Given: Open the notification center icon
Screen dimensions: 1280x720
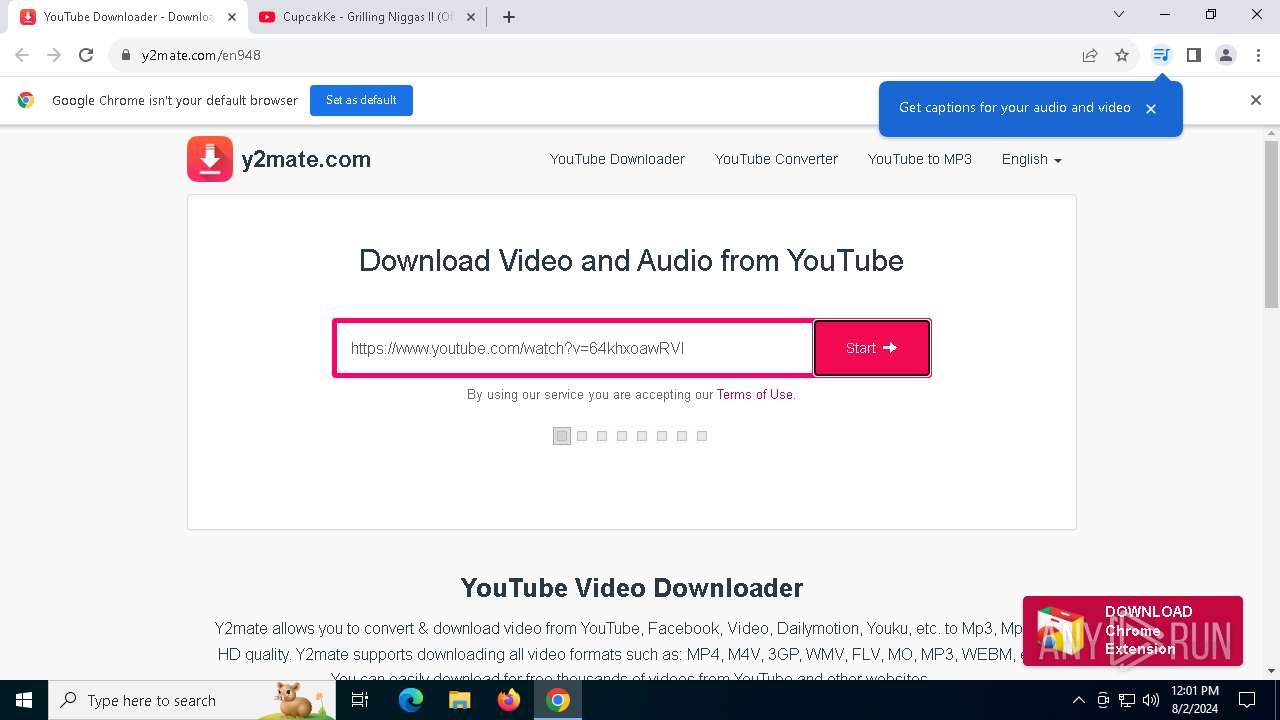Looking at the screenshot, I should click(1248, 700).
